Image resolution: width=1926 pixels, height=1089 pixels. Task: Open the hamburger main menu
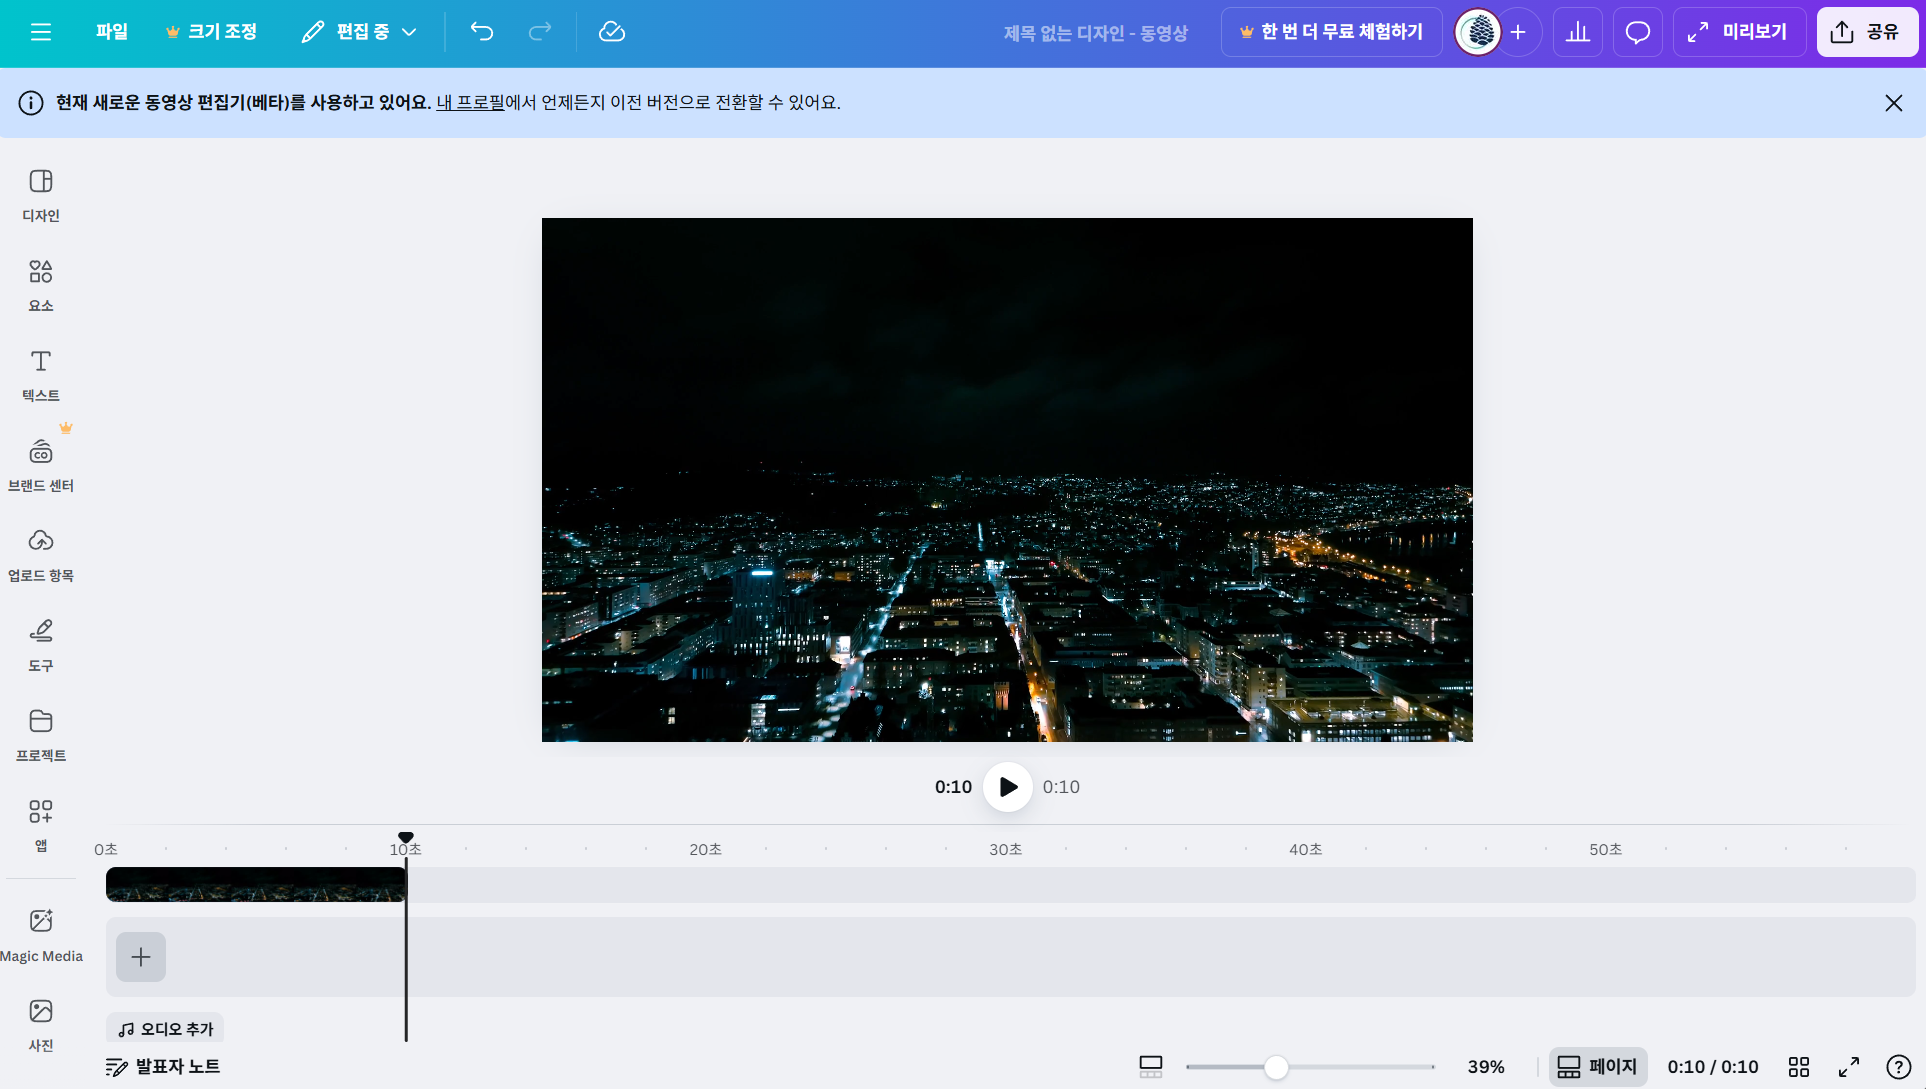tap(41, 32)
